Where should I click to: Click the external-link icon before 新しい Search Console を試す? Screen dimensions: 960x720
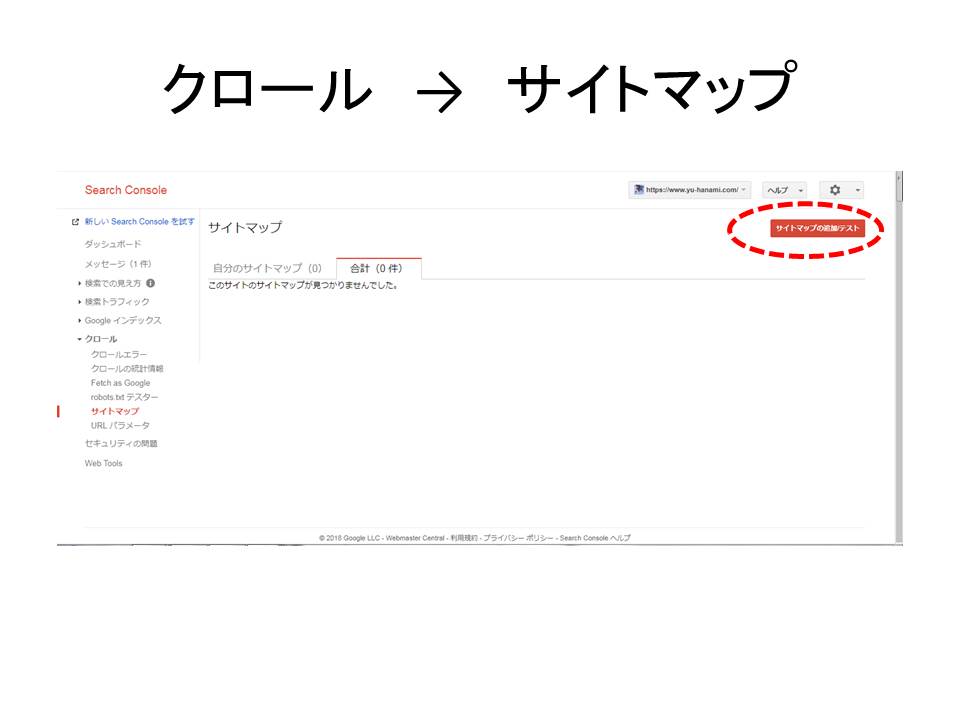point(75,221)
